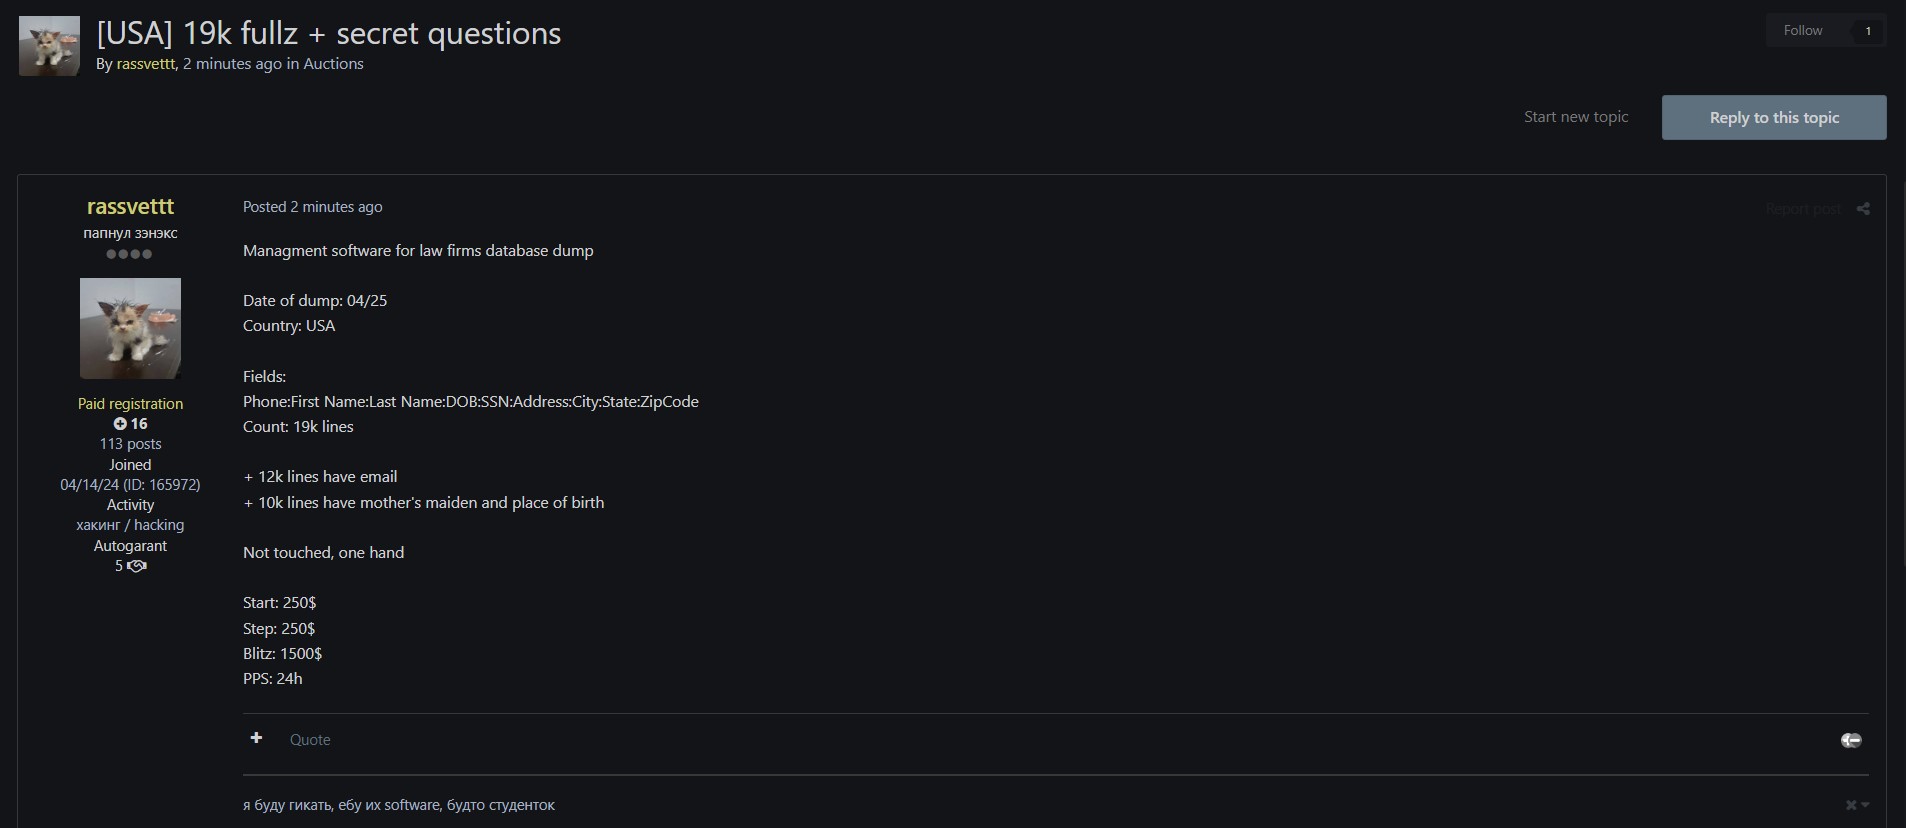Click the share post icon

tap(1863, 209)
